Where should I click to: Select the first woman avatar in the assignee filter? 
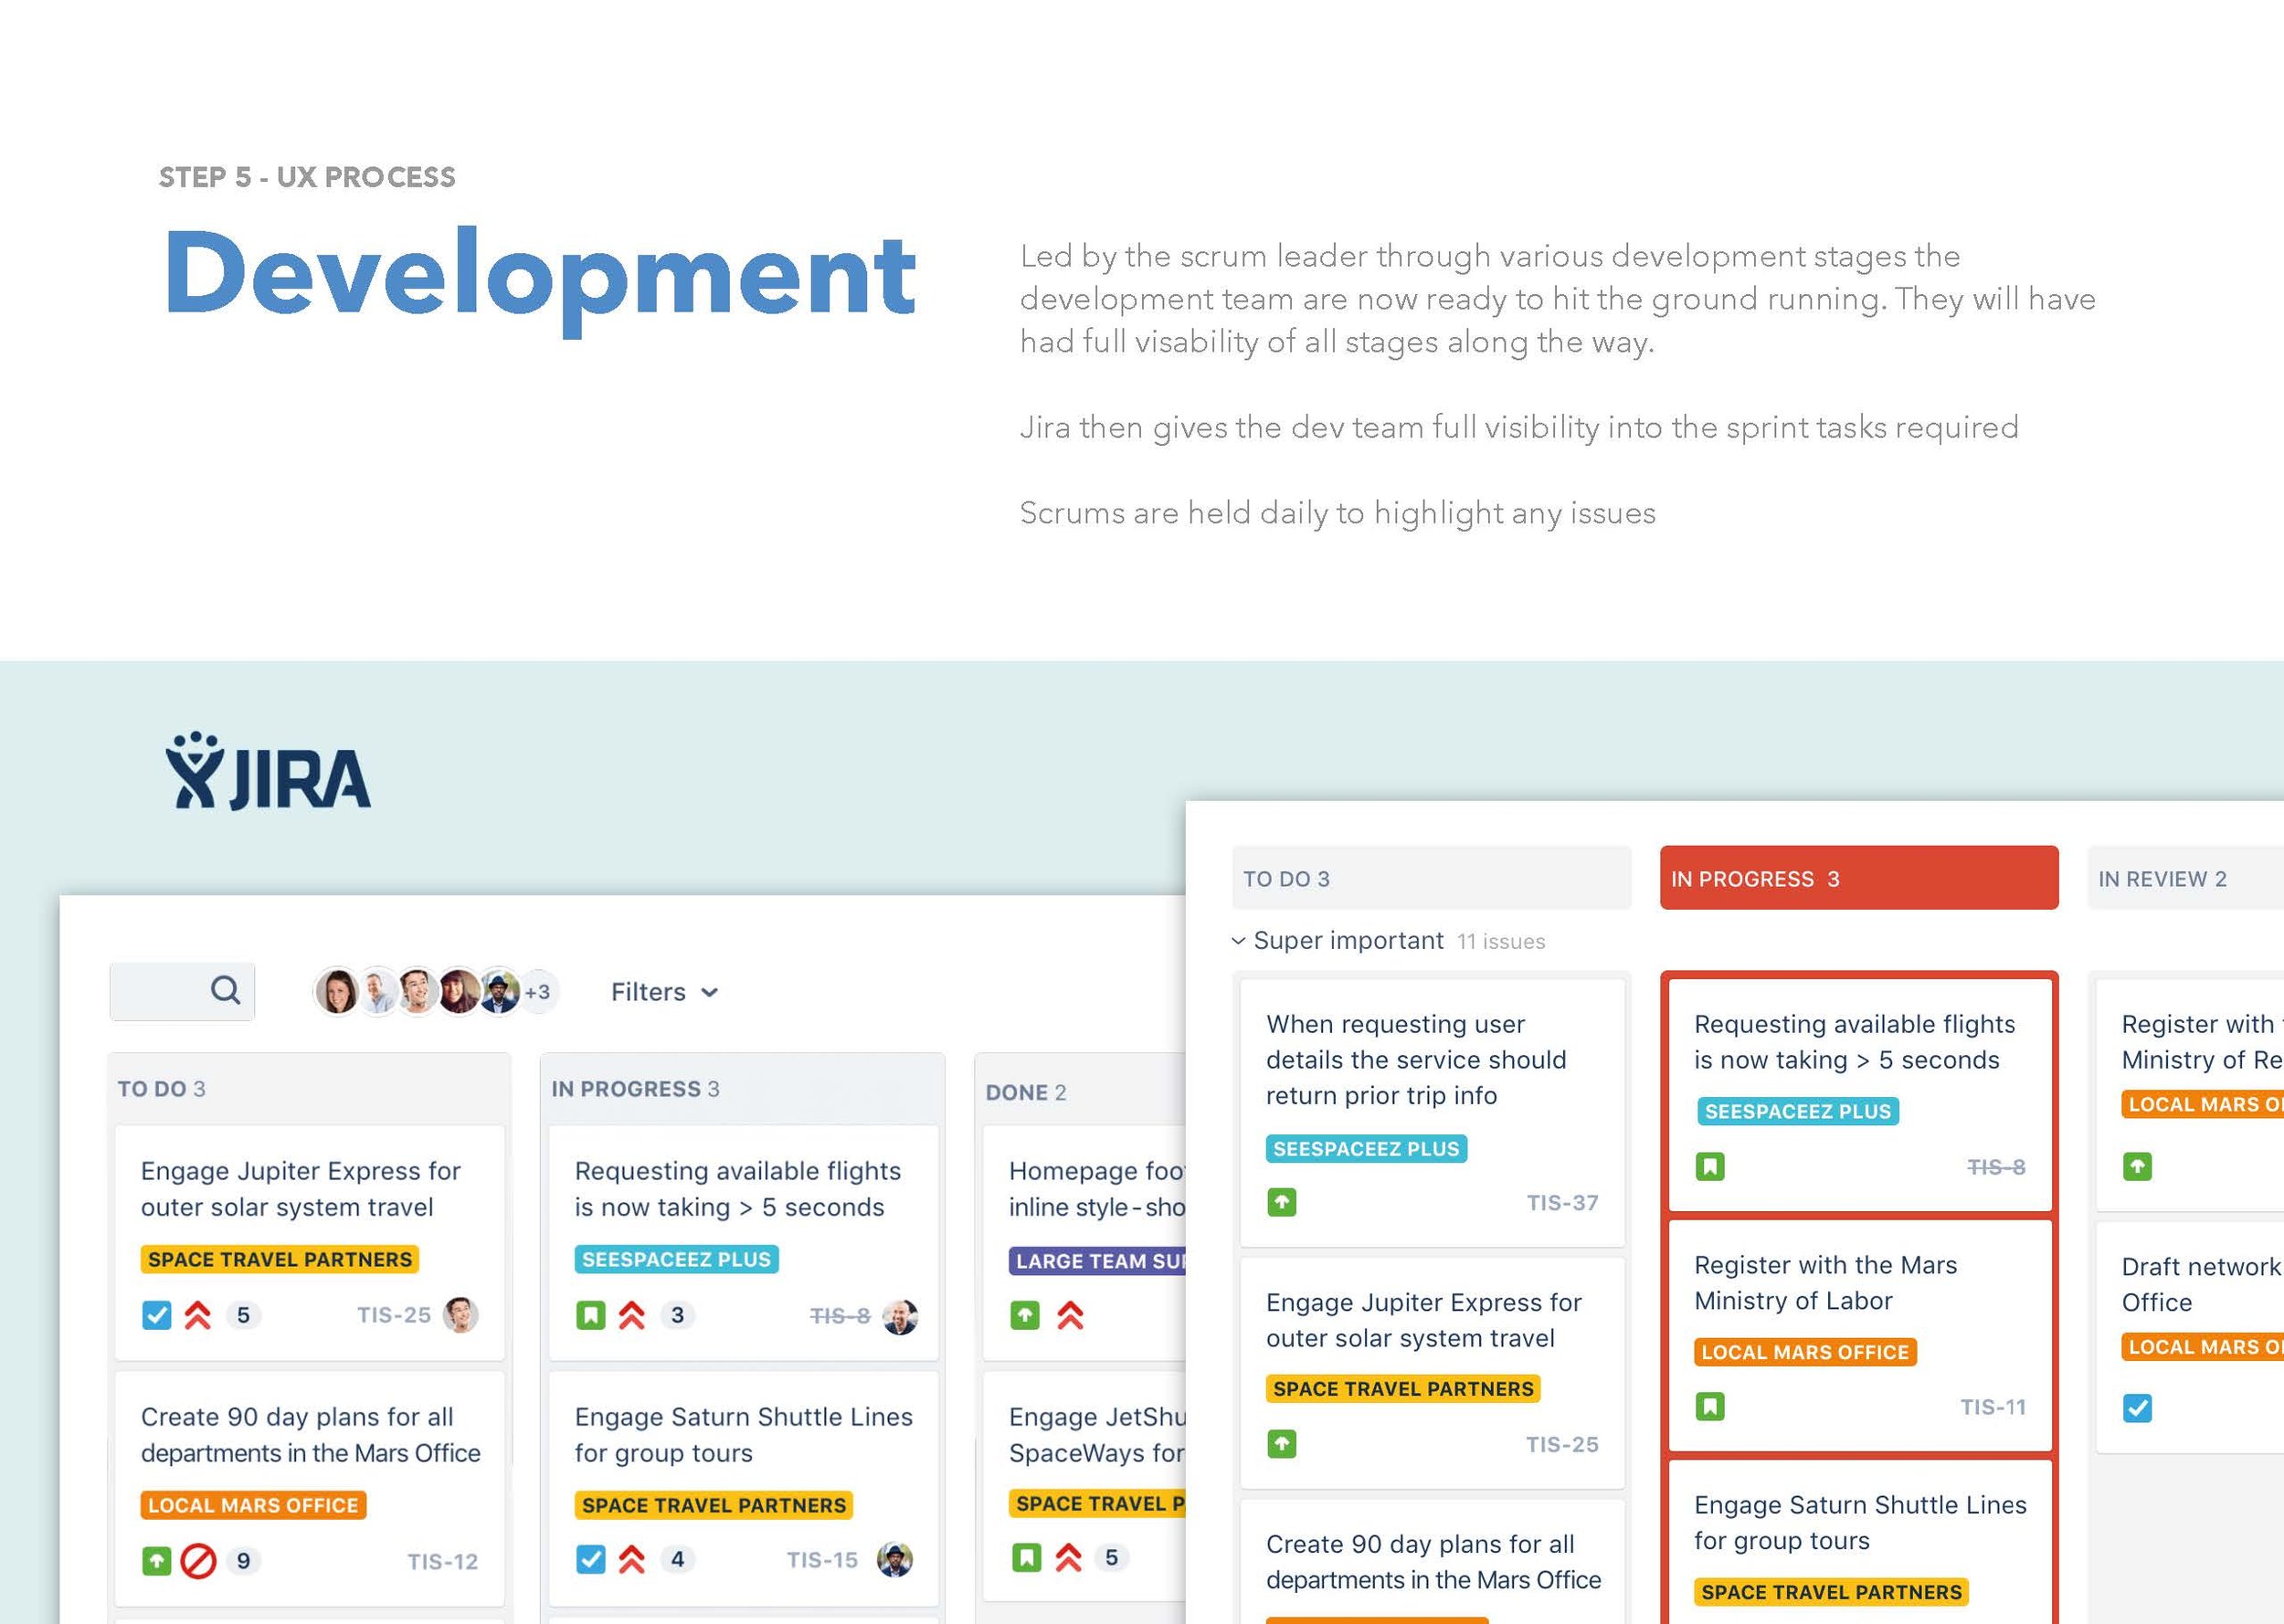[x=337, y=992]
